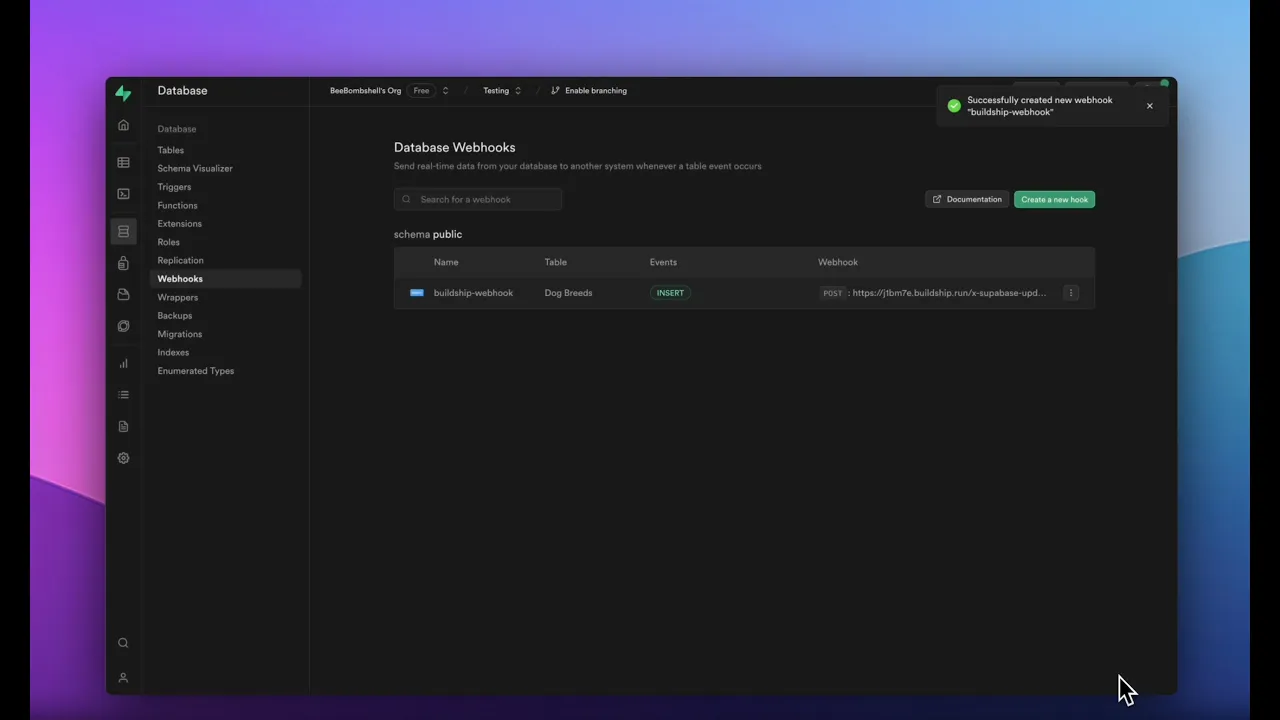Click the Events column header

click(663, 262)
